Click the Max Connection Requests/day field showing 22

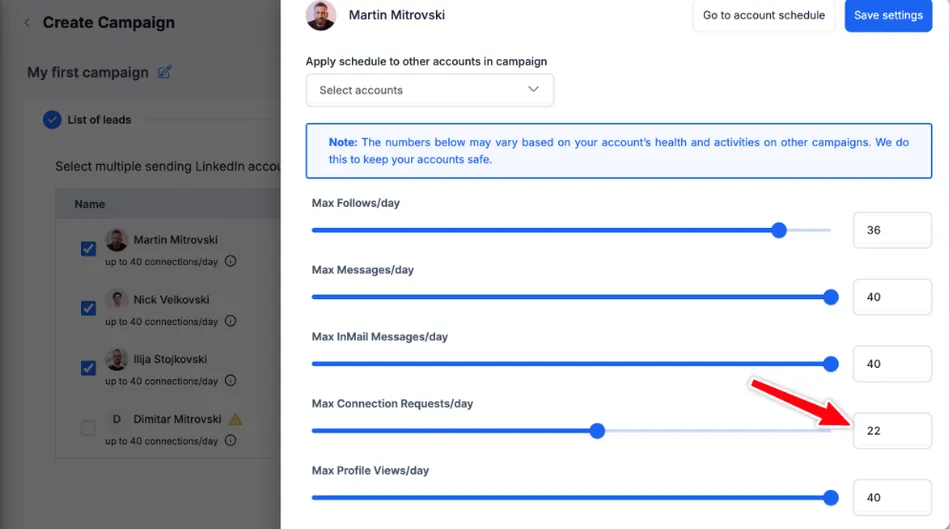click(892, 431)
